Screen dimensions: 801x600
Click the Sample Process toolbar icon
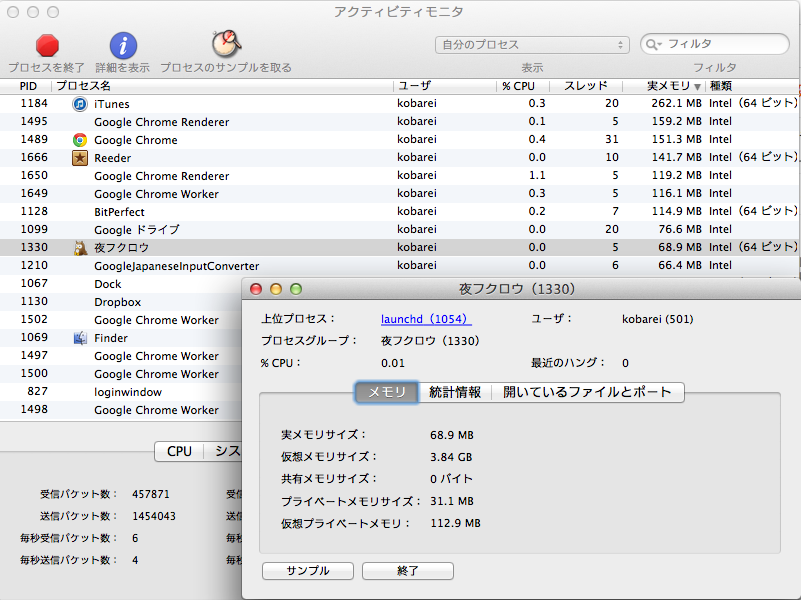[226, 44]
